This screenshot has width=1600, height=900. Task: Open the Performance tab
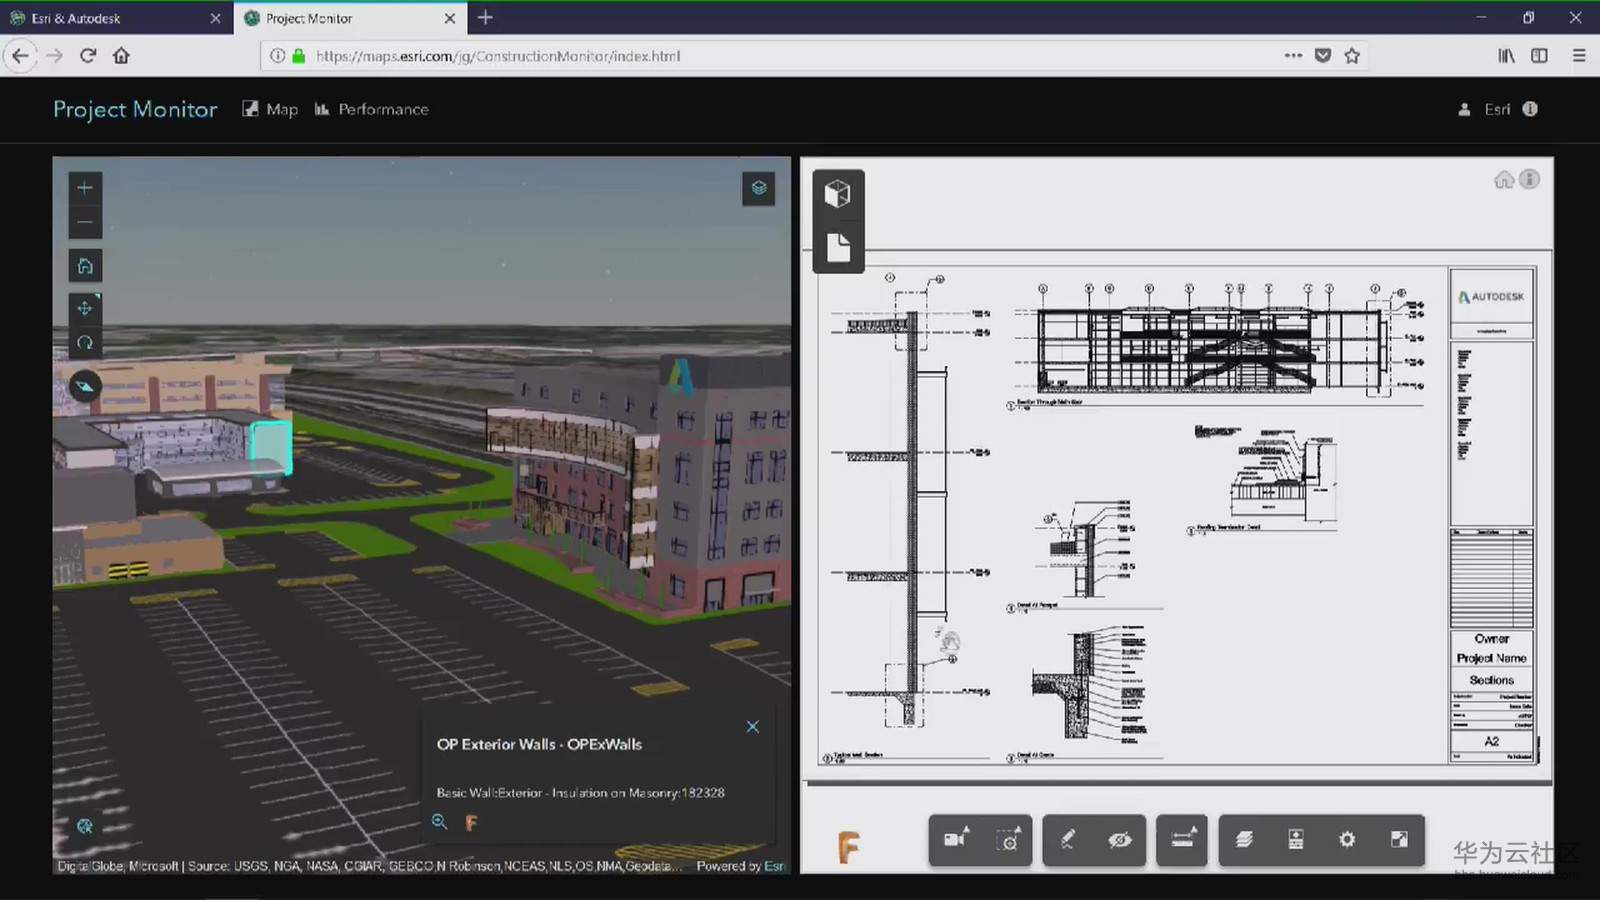(x=371, y=109)
